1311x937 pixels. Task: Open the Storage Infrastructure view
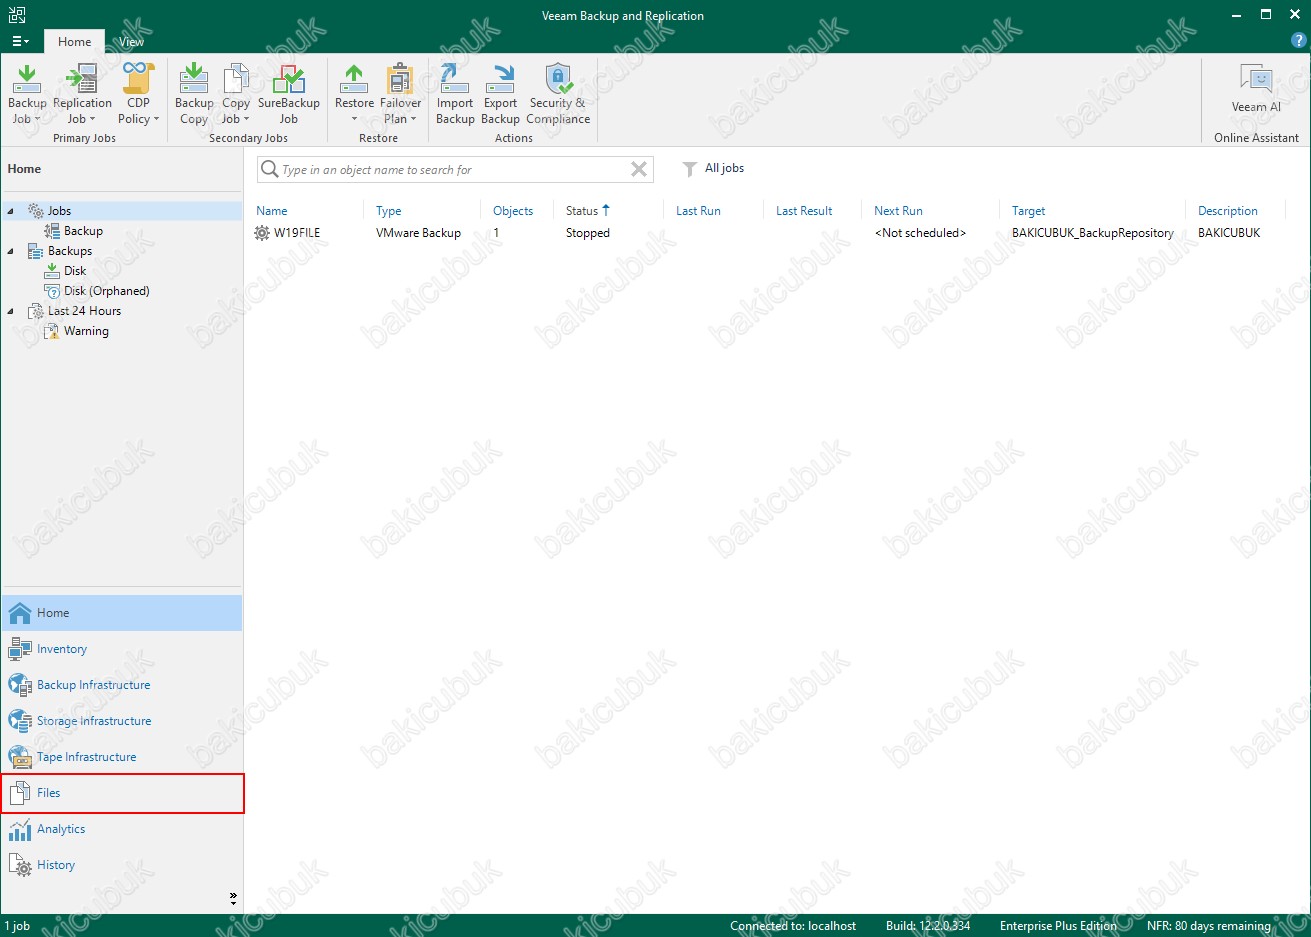click(x=122, y=721)
